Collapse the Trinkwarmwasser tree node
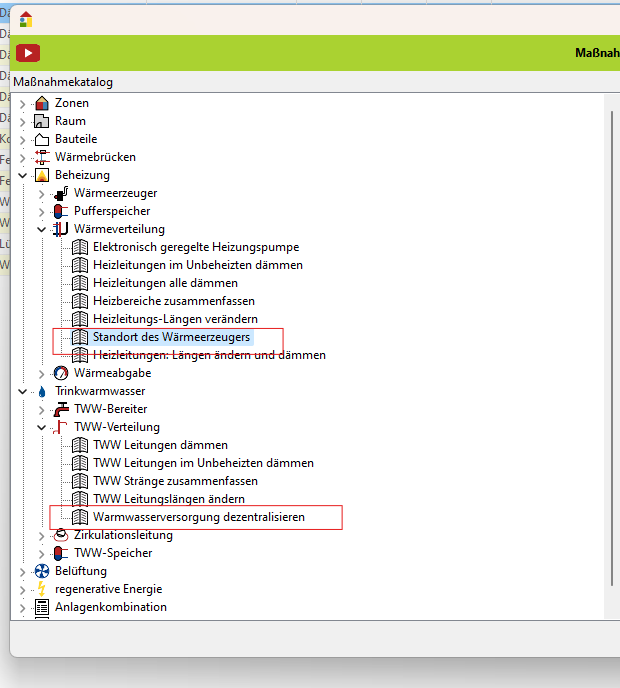620x688 pixels. 23,391
